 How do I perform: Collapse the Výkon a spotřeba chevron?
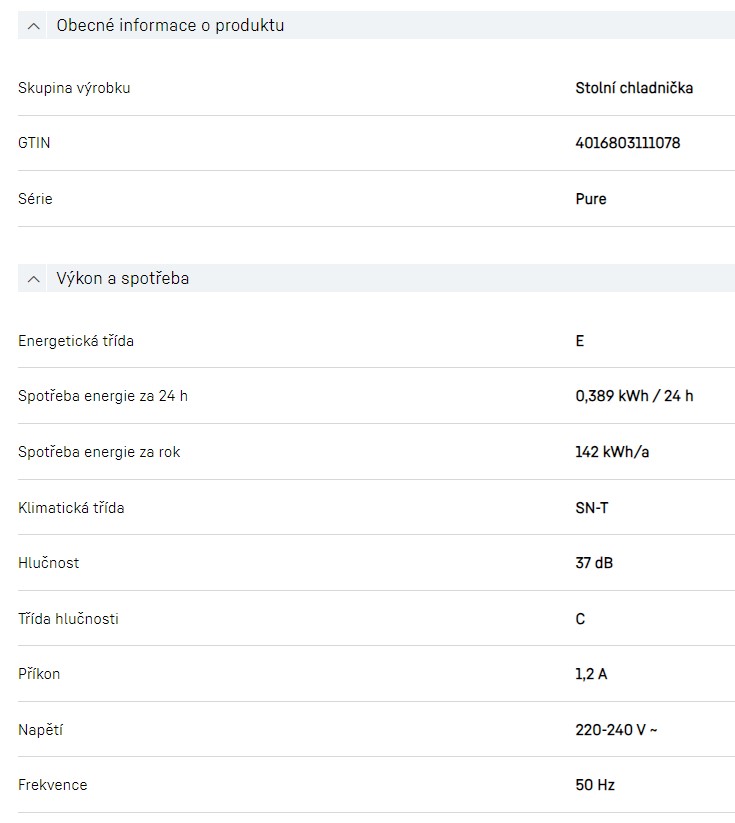click(x=35, y=279)
